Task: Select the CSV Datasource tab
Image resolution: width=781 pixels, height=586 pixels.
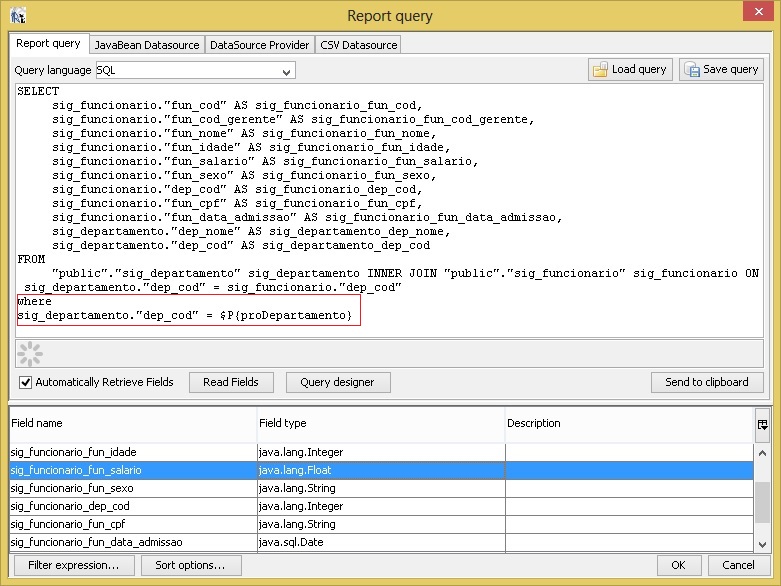Action: 358,45
